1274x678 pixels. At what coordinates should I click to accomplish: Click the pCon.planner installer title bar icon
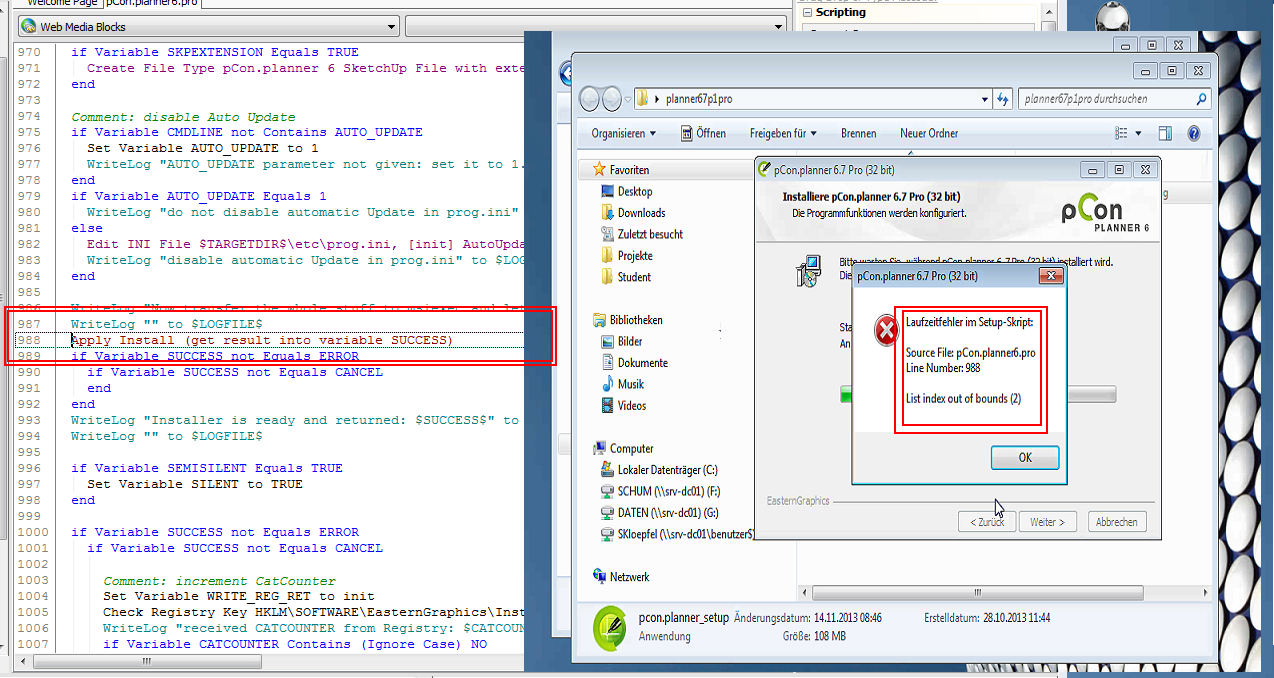[765, 170]
